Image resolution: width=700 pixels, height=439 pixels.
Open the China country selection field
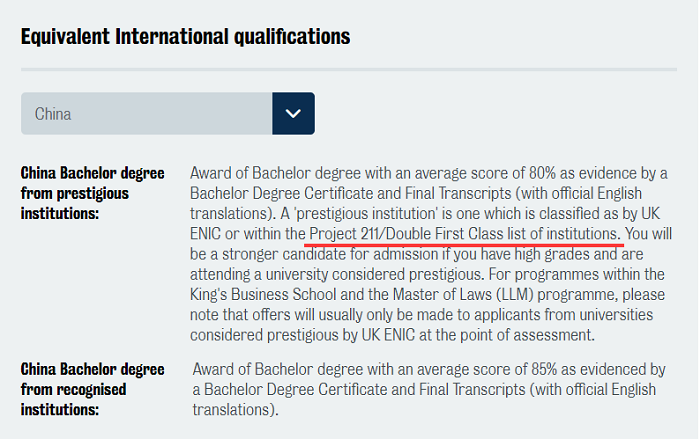click(168, 113)
